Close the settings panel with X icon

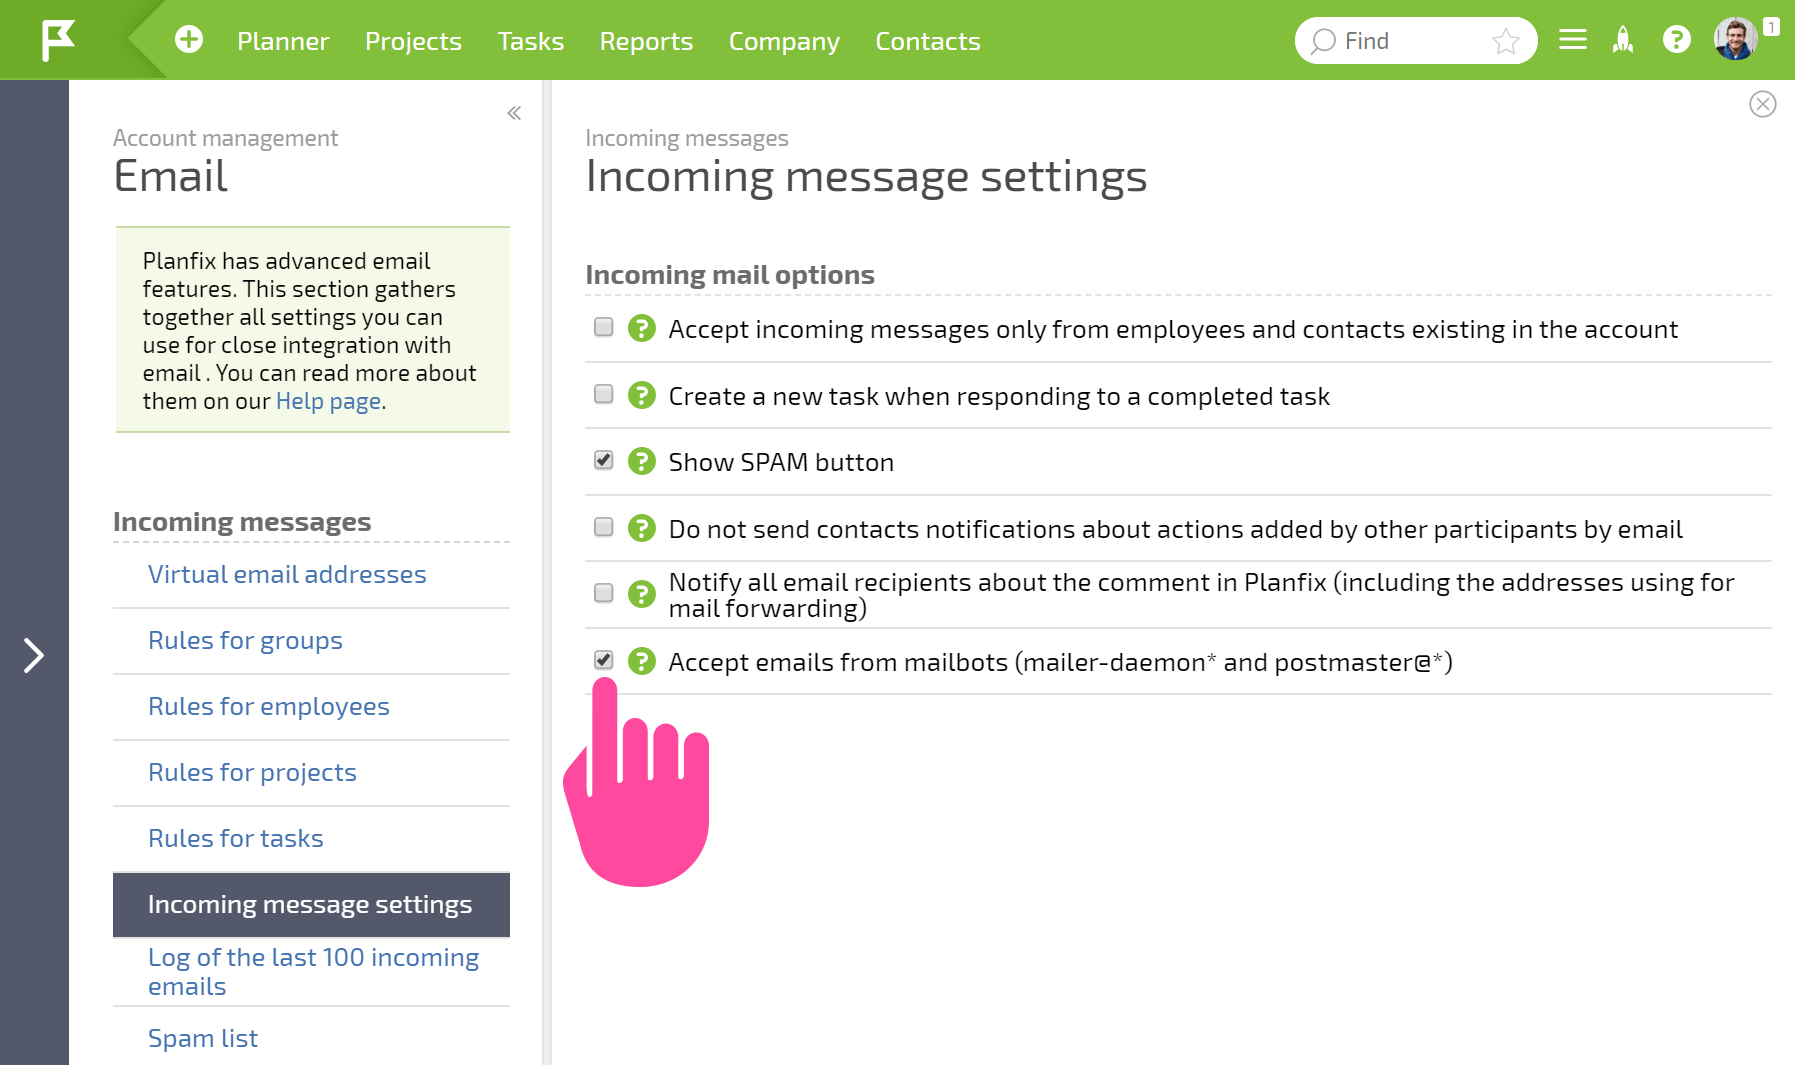pyautogui.click(x=1762, y=104)
